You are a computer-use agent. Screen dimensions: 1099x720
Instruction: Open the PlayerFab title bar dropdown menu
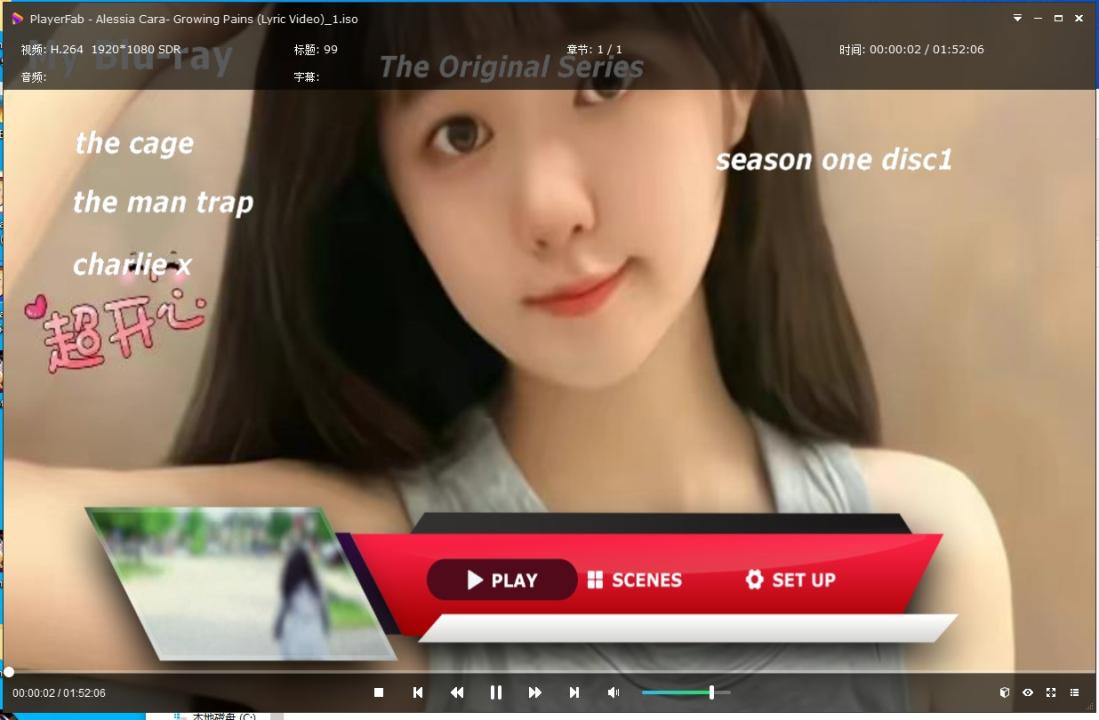(x=1017, y=18)
